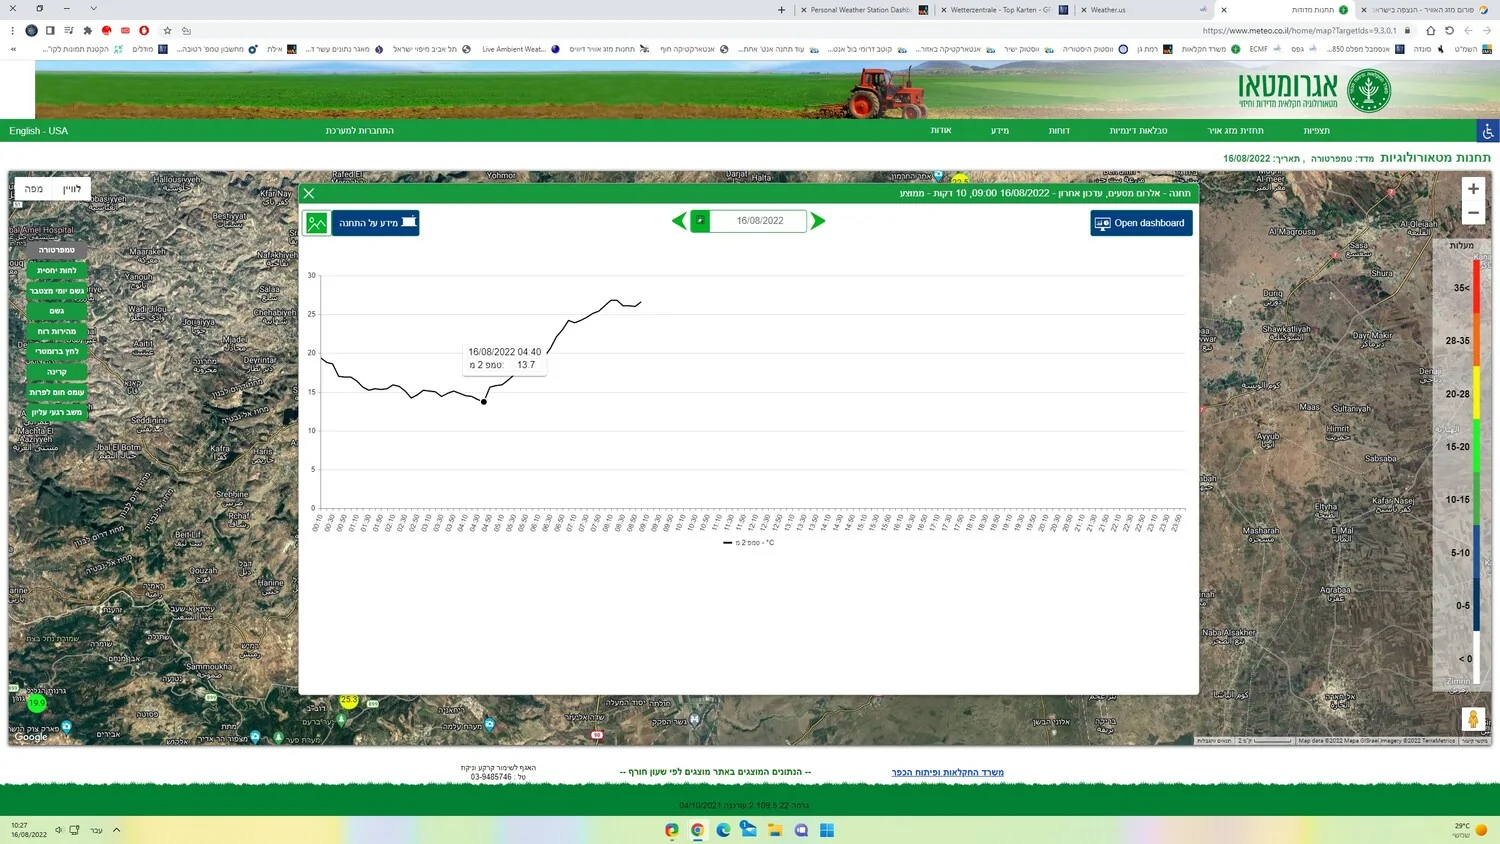Image resolution: width=1500 pixels, height=844 pixels.
Task: Open the דוחות menu item
Action: [x=1059, y=131]
